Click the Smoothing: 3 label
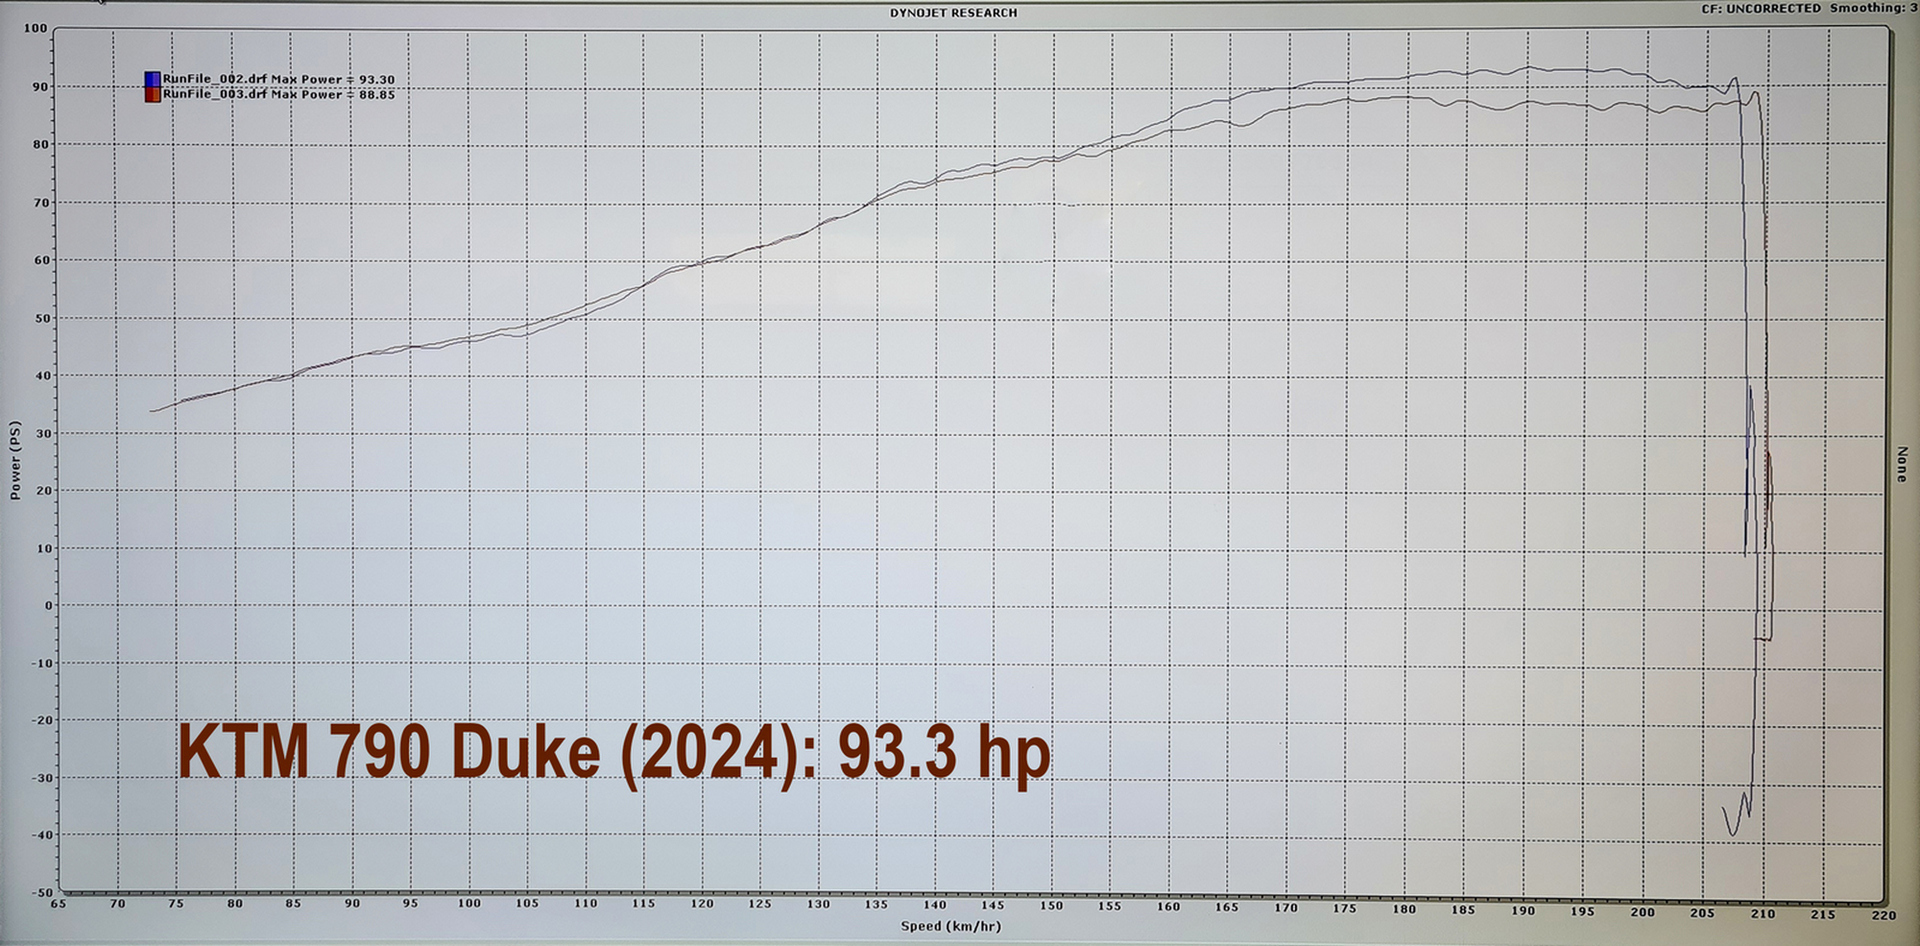The image size is (1920, 946). point(1874,8)
